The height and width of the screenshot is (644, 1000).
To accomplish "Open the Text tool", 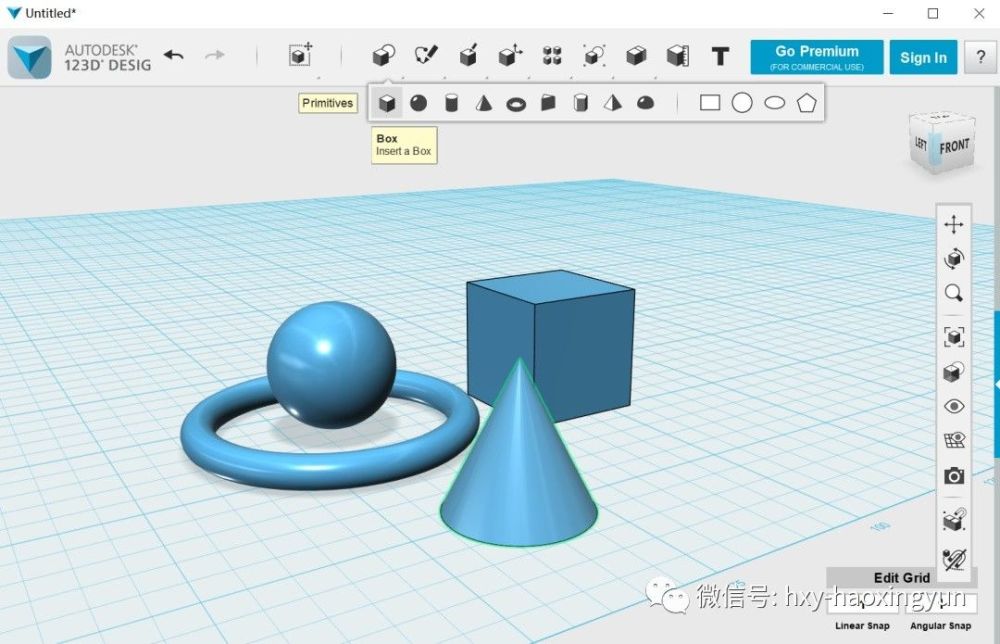I will click(x=720, y=57).
